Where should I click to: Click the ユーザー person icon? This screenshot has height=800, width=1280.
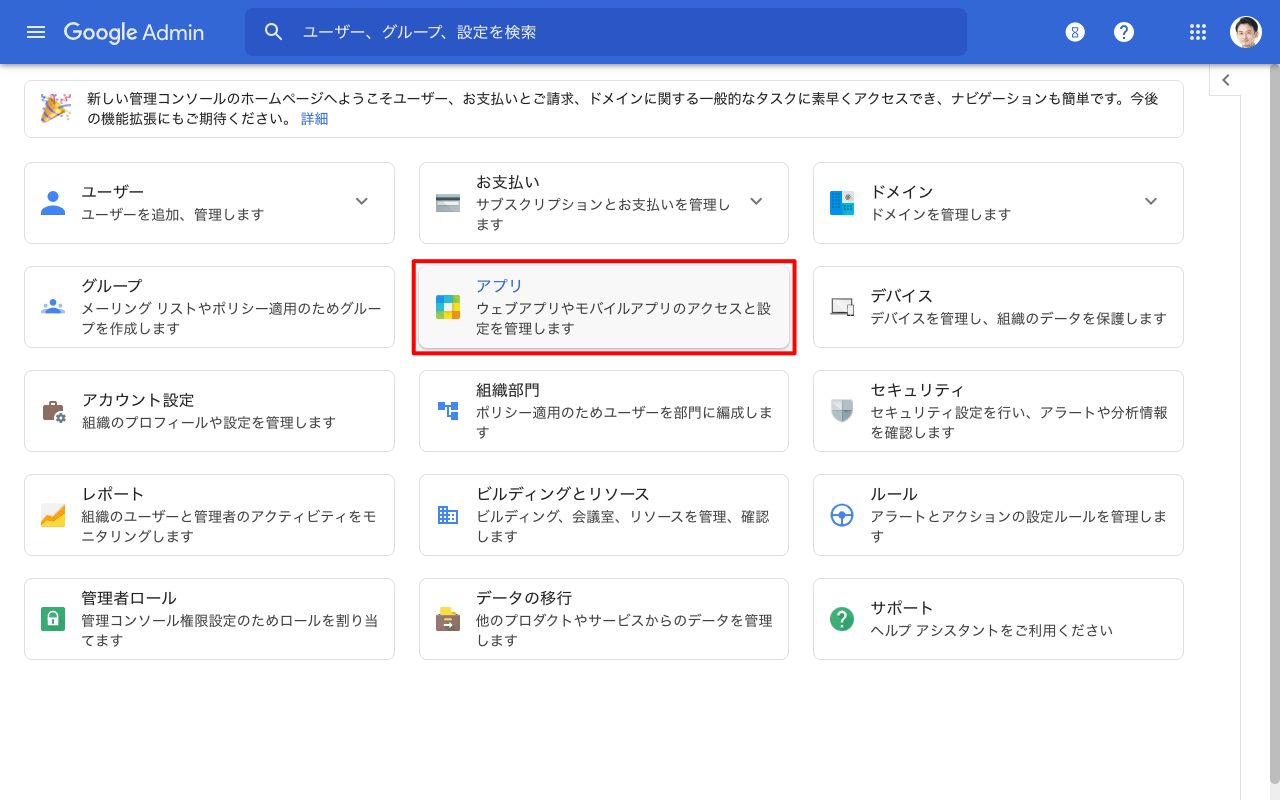coord(53,203)
